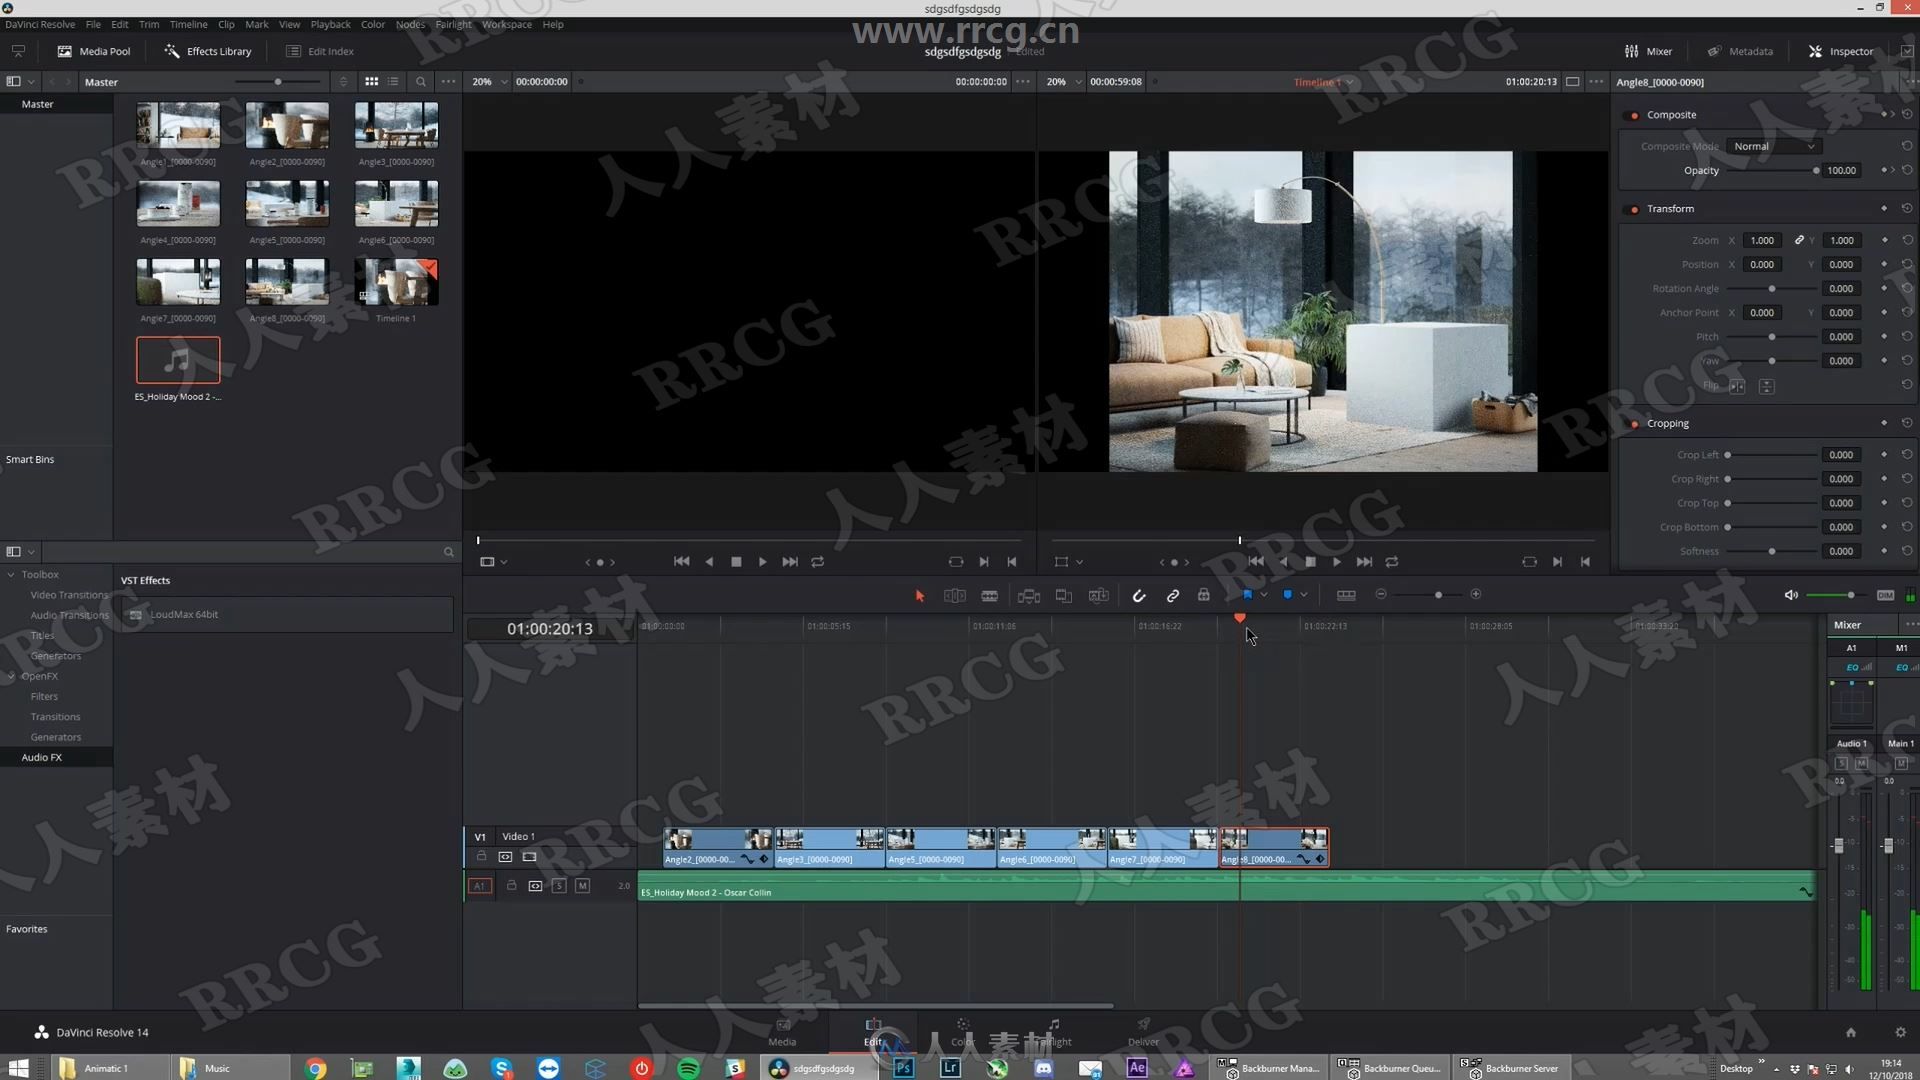Screen dimensions: 1920x1080
Task: Open the Timeline 1 name dropdown
Action: pyautogui.click(x=1323, y=82)
